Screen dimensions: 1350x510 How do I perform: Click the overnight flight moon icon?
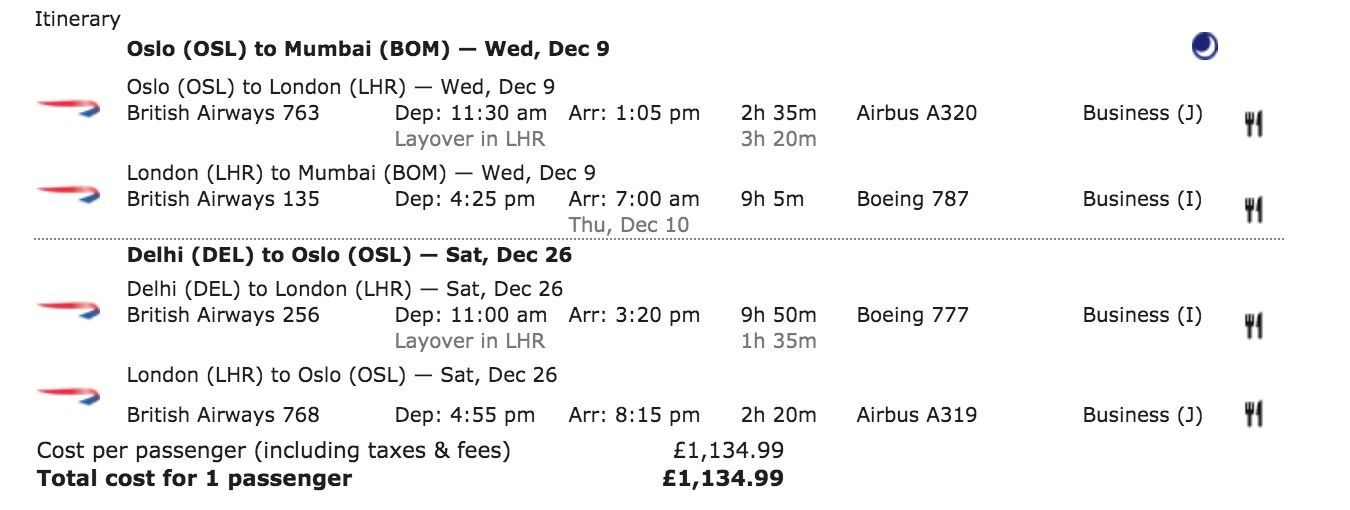click(x=1205, y=47)
